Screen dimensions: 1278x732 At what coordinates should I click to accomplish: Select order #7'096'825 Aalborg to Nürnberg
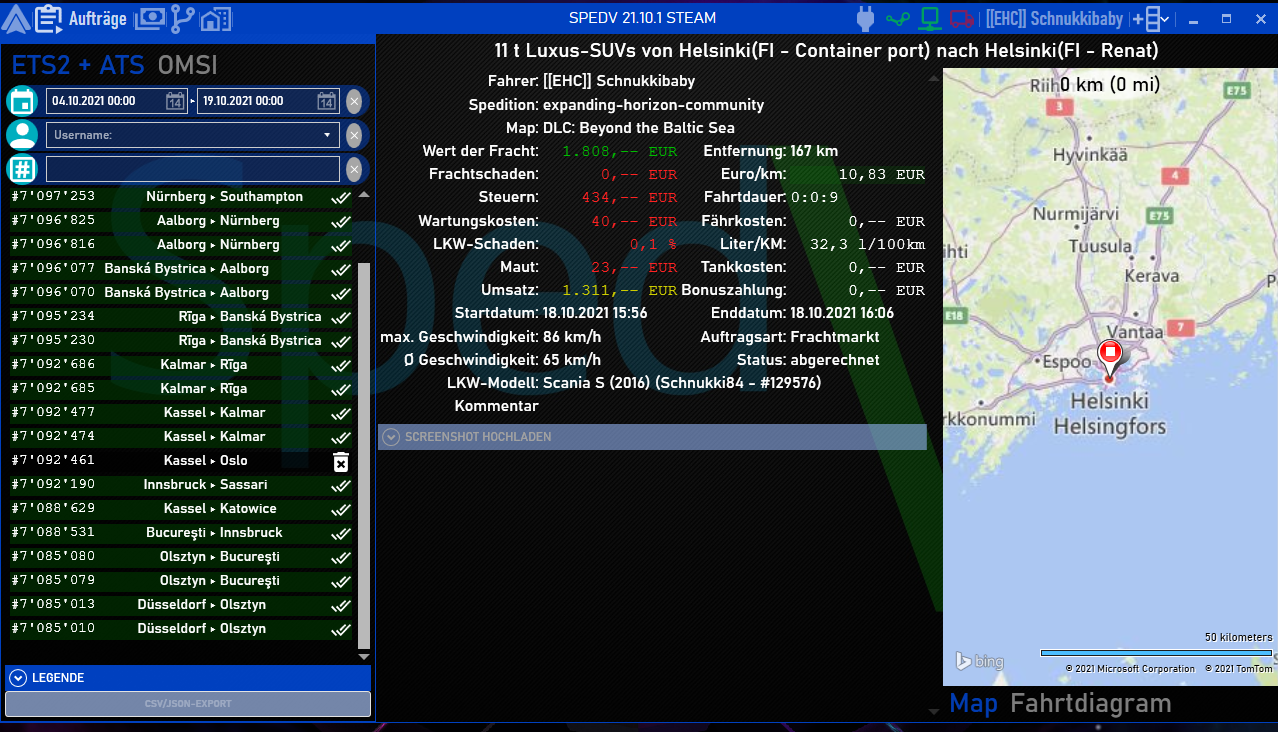point(181,221)
